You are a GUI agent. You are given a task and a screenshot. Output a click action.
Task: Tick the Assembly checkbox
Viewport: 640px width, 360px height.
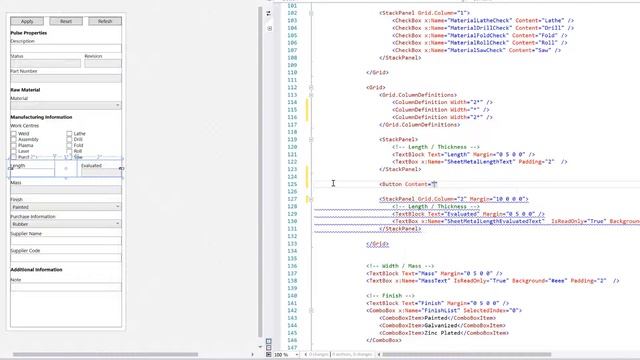point(13,139)
